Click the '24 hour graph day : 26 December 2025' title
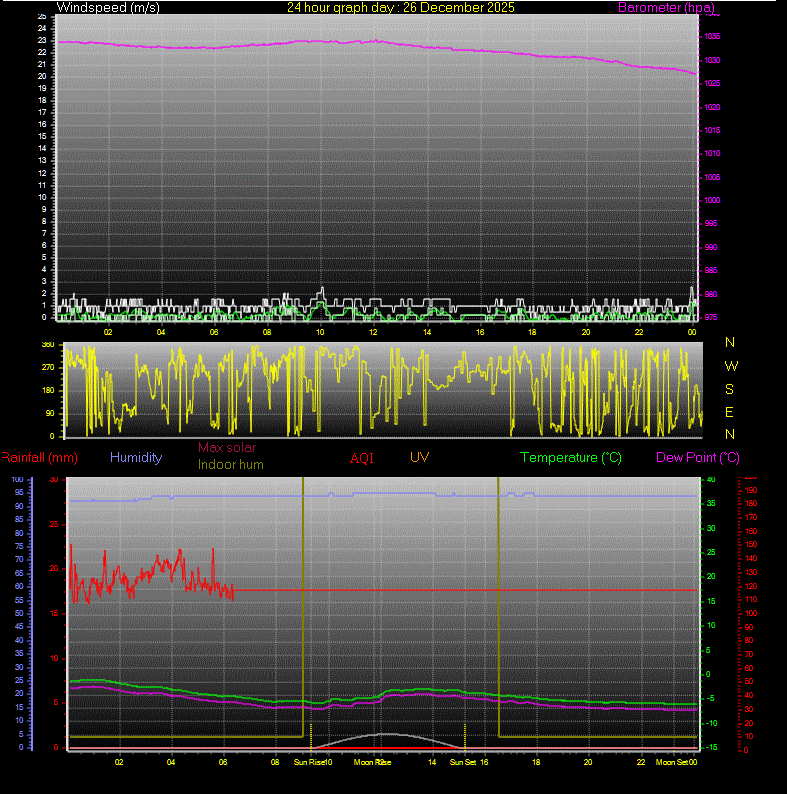This screenshot has height=794, width=787. pos(401,8)
